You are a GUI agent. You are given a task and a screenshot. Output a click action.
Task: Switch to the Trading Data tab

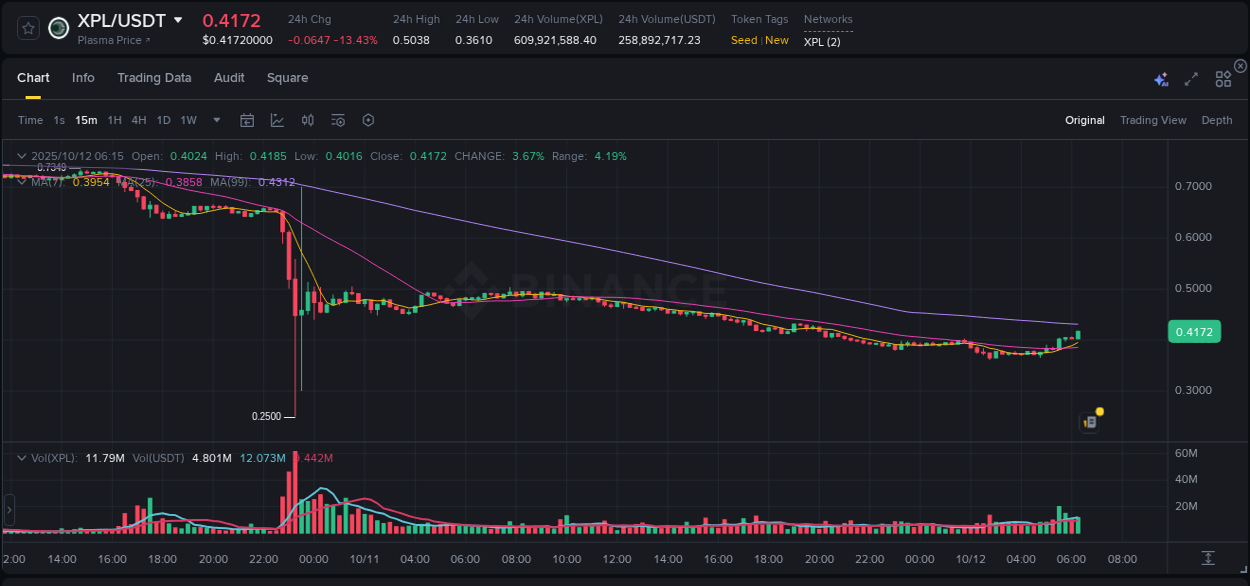tap(154, 77)
